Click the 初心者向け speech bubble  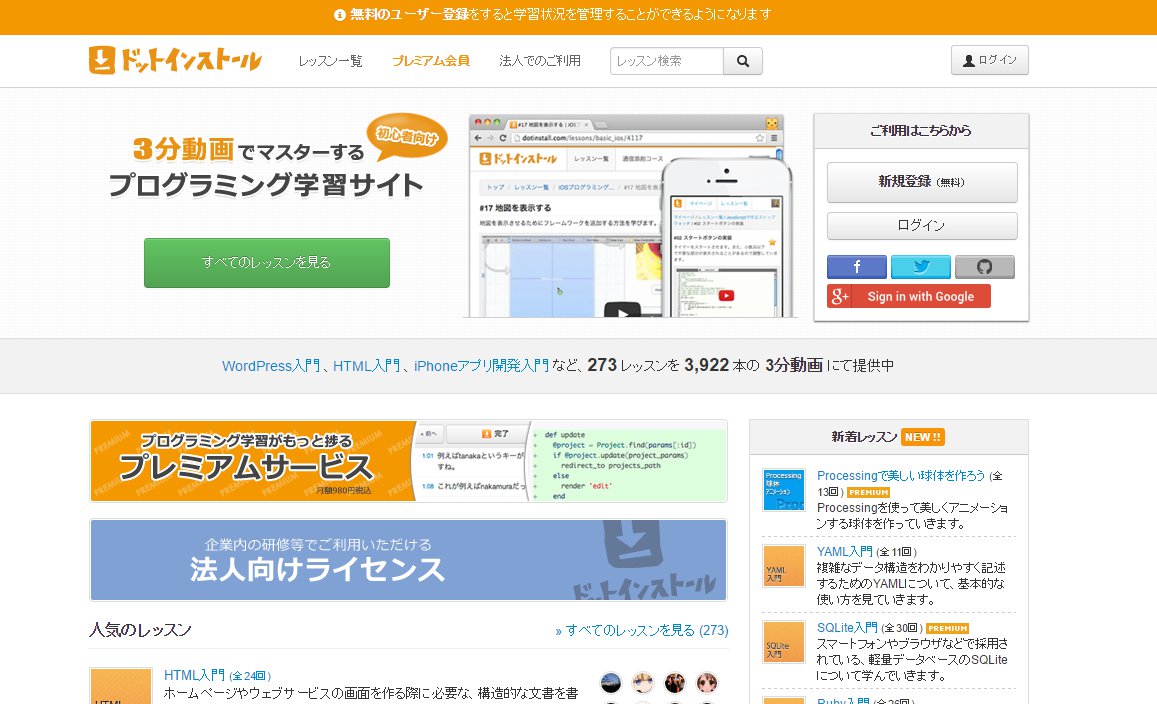point(407,135)
